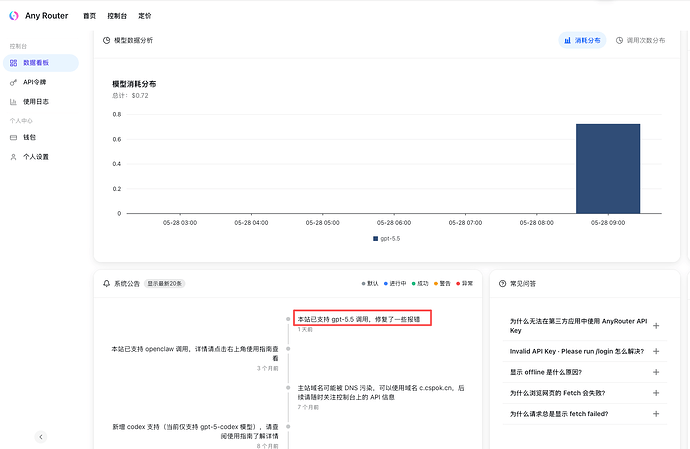This screenshot has height=449, width=690.
Task: Open announcement 新增 codex 支持
Action: 195,431
